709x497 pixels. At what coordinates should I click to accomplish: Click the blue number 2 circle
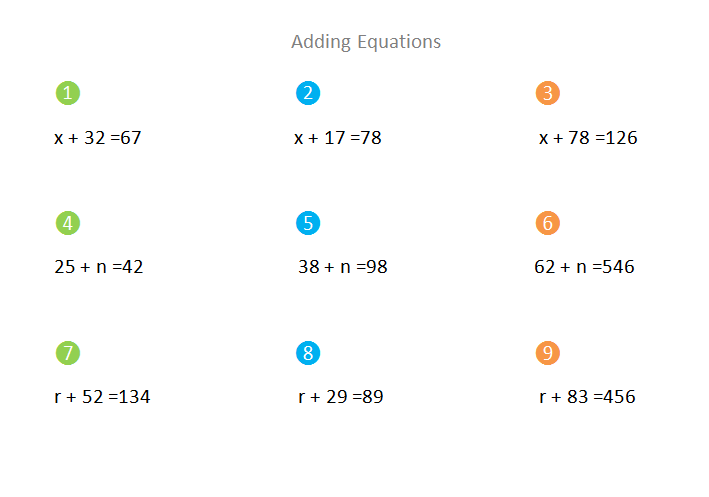click(x=308, y=94)
